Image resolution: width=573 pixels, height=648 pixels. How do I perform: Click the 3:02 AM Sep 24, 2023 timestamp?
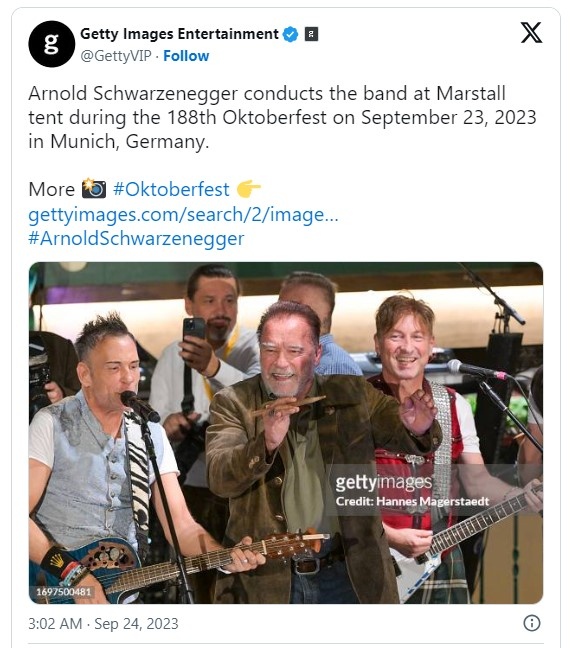pyautogui.click(x=103, y=624)
